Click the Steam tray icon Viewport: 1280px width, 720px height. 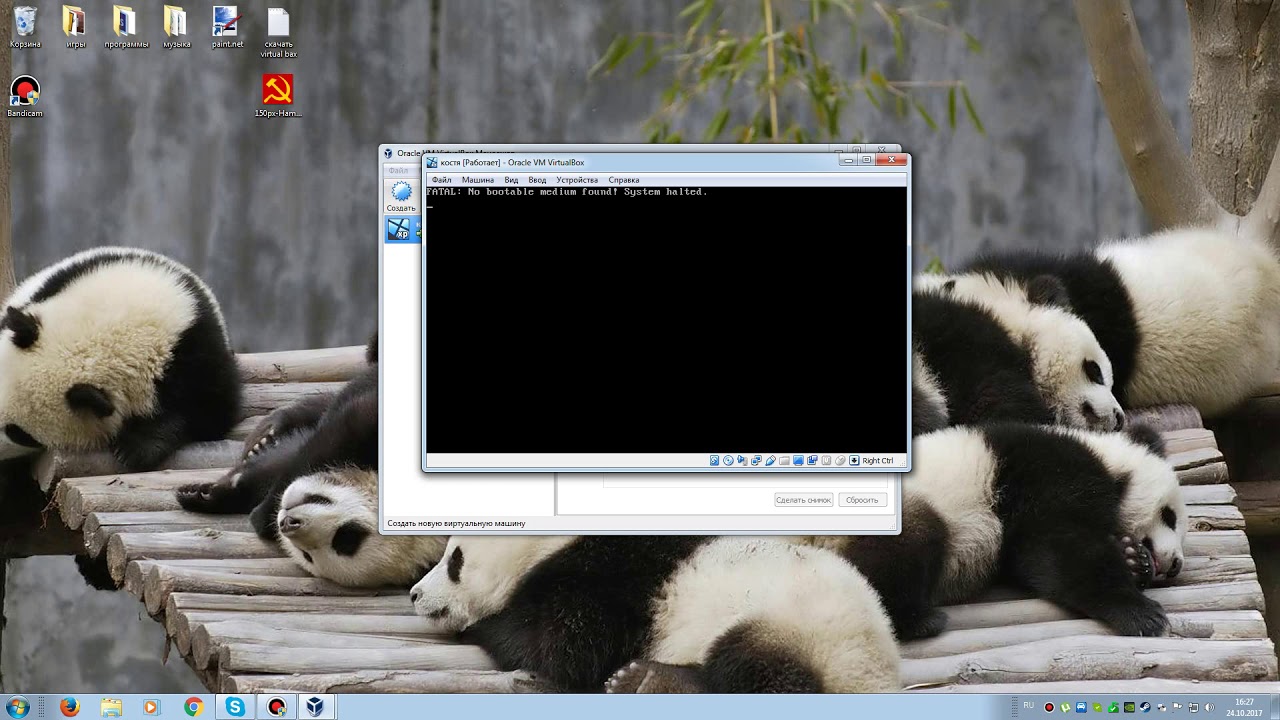pyautogui.click(x=1145, y=707)
